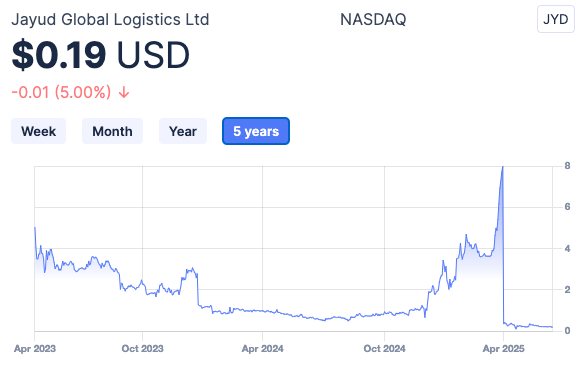Screen dimensions: 584x366
Task: Click the JYD ticker badge
Action: 555,19
